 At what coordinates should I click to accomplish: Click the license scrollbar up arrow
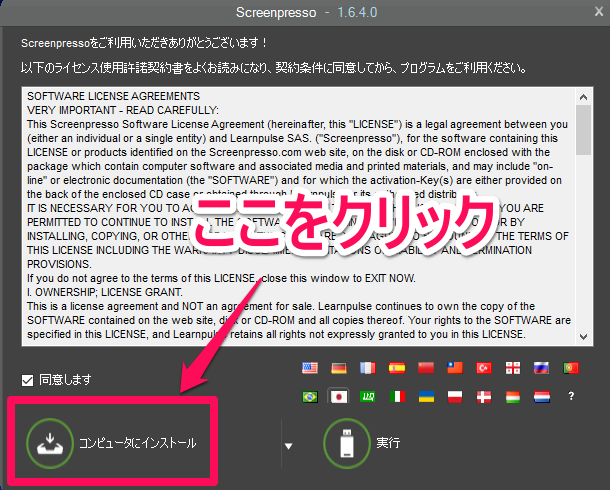pos(583,97)
